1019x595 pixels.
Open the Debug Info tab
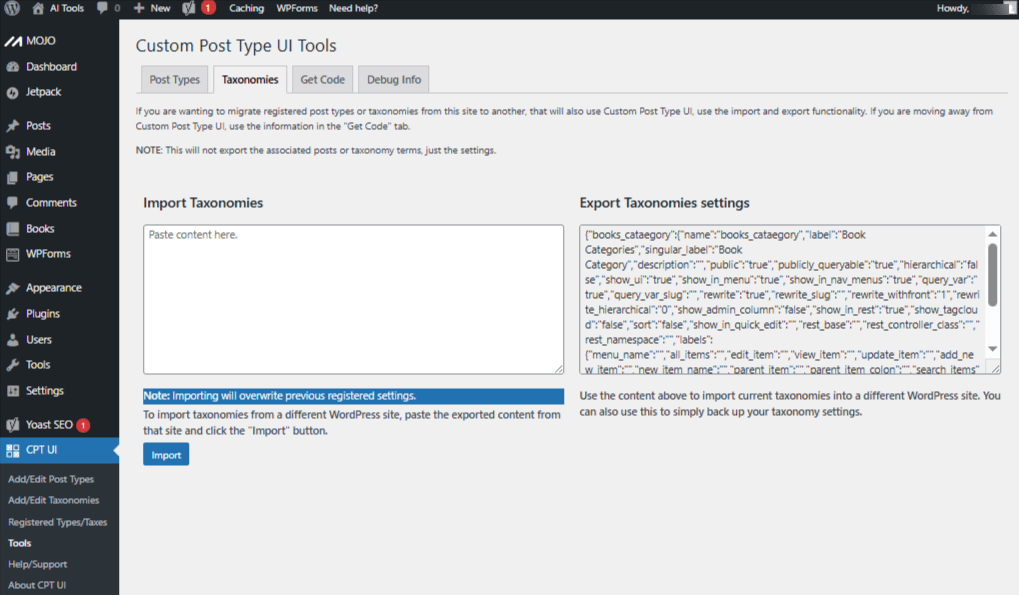pyautogui.click(x=394, y=80)
